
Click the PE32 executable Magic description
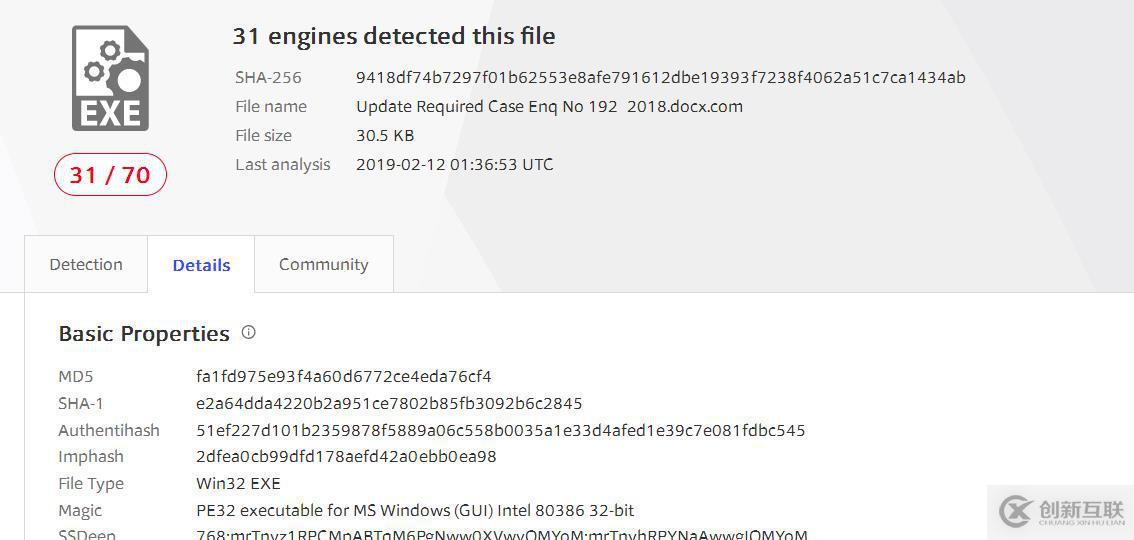pos(415,511)
